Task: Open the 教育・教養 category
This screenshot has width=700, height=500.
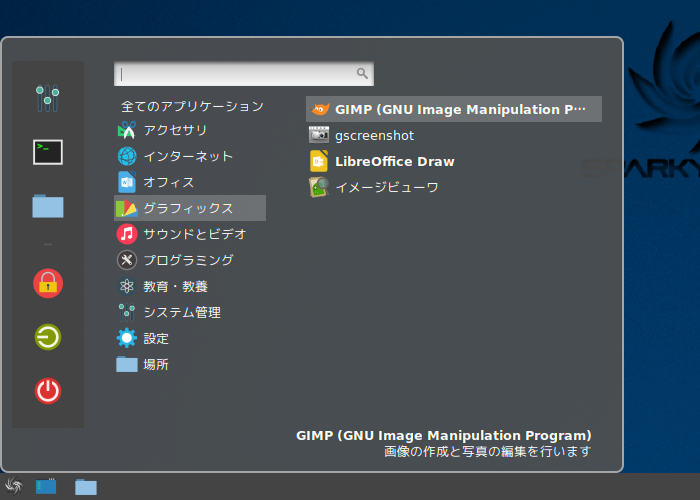Action: (x=190, y=286)
